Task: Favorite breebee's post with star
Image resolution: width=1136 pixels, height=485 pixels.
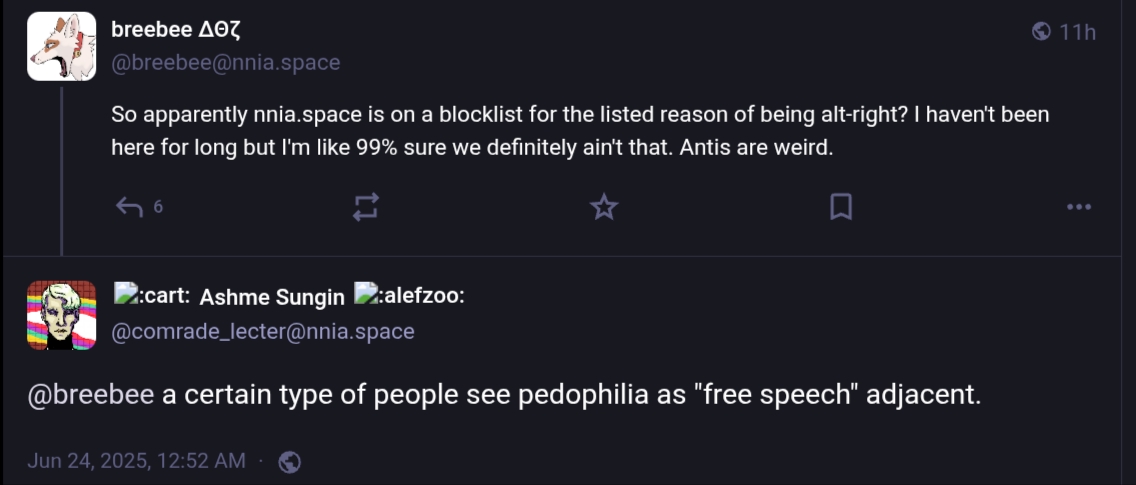Action: 603,207
